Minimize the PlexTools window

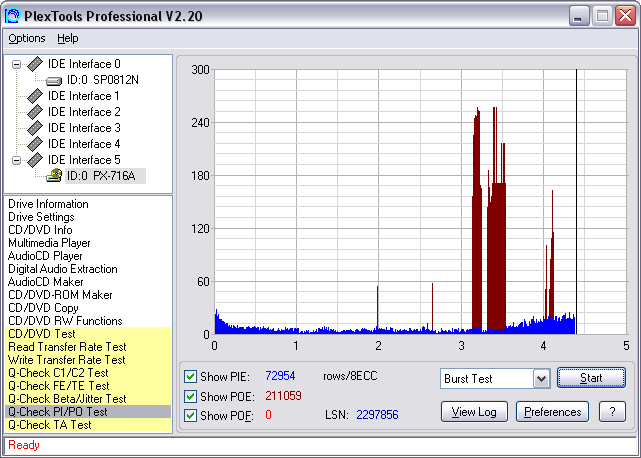coord(578,16)
